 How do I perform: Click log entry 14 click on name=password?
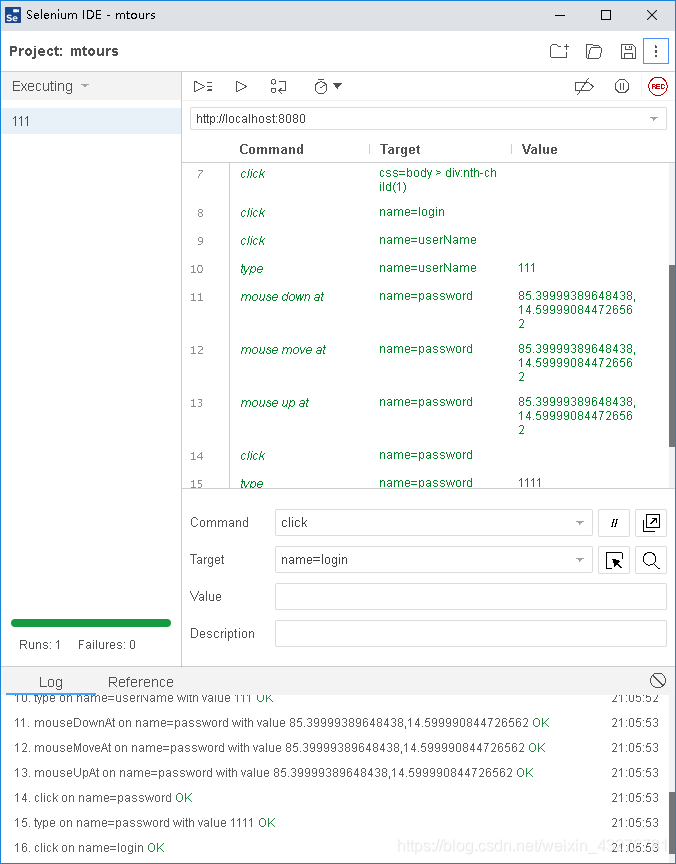pos(103,798)
